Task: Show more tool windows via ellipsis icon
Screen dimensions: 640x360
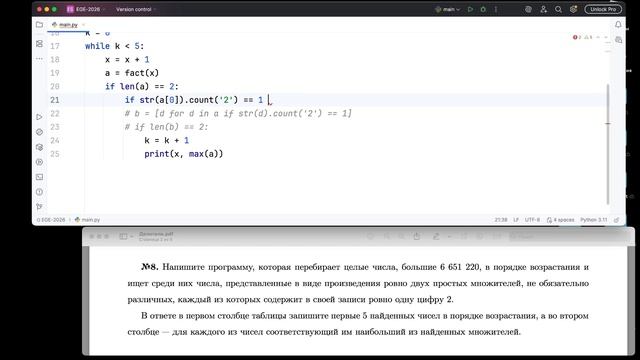Action: tap(39, 59)
